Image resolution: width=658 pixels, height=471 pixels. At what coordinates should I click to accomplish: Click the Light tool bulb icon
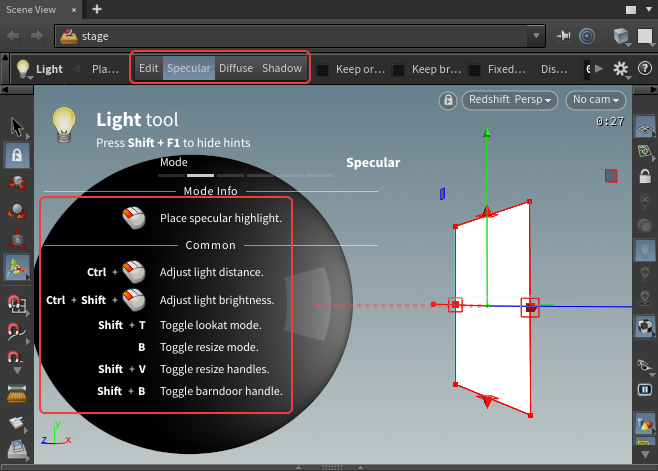click(x=23, y=69)
